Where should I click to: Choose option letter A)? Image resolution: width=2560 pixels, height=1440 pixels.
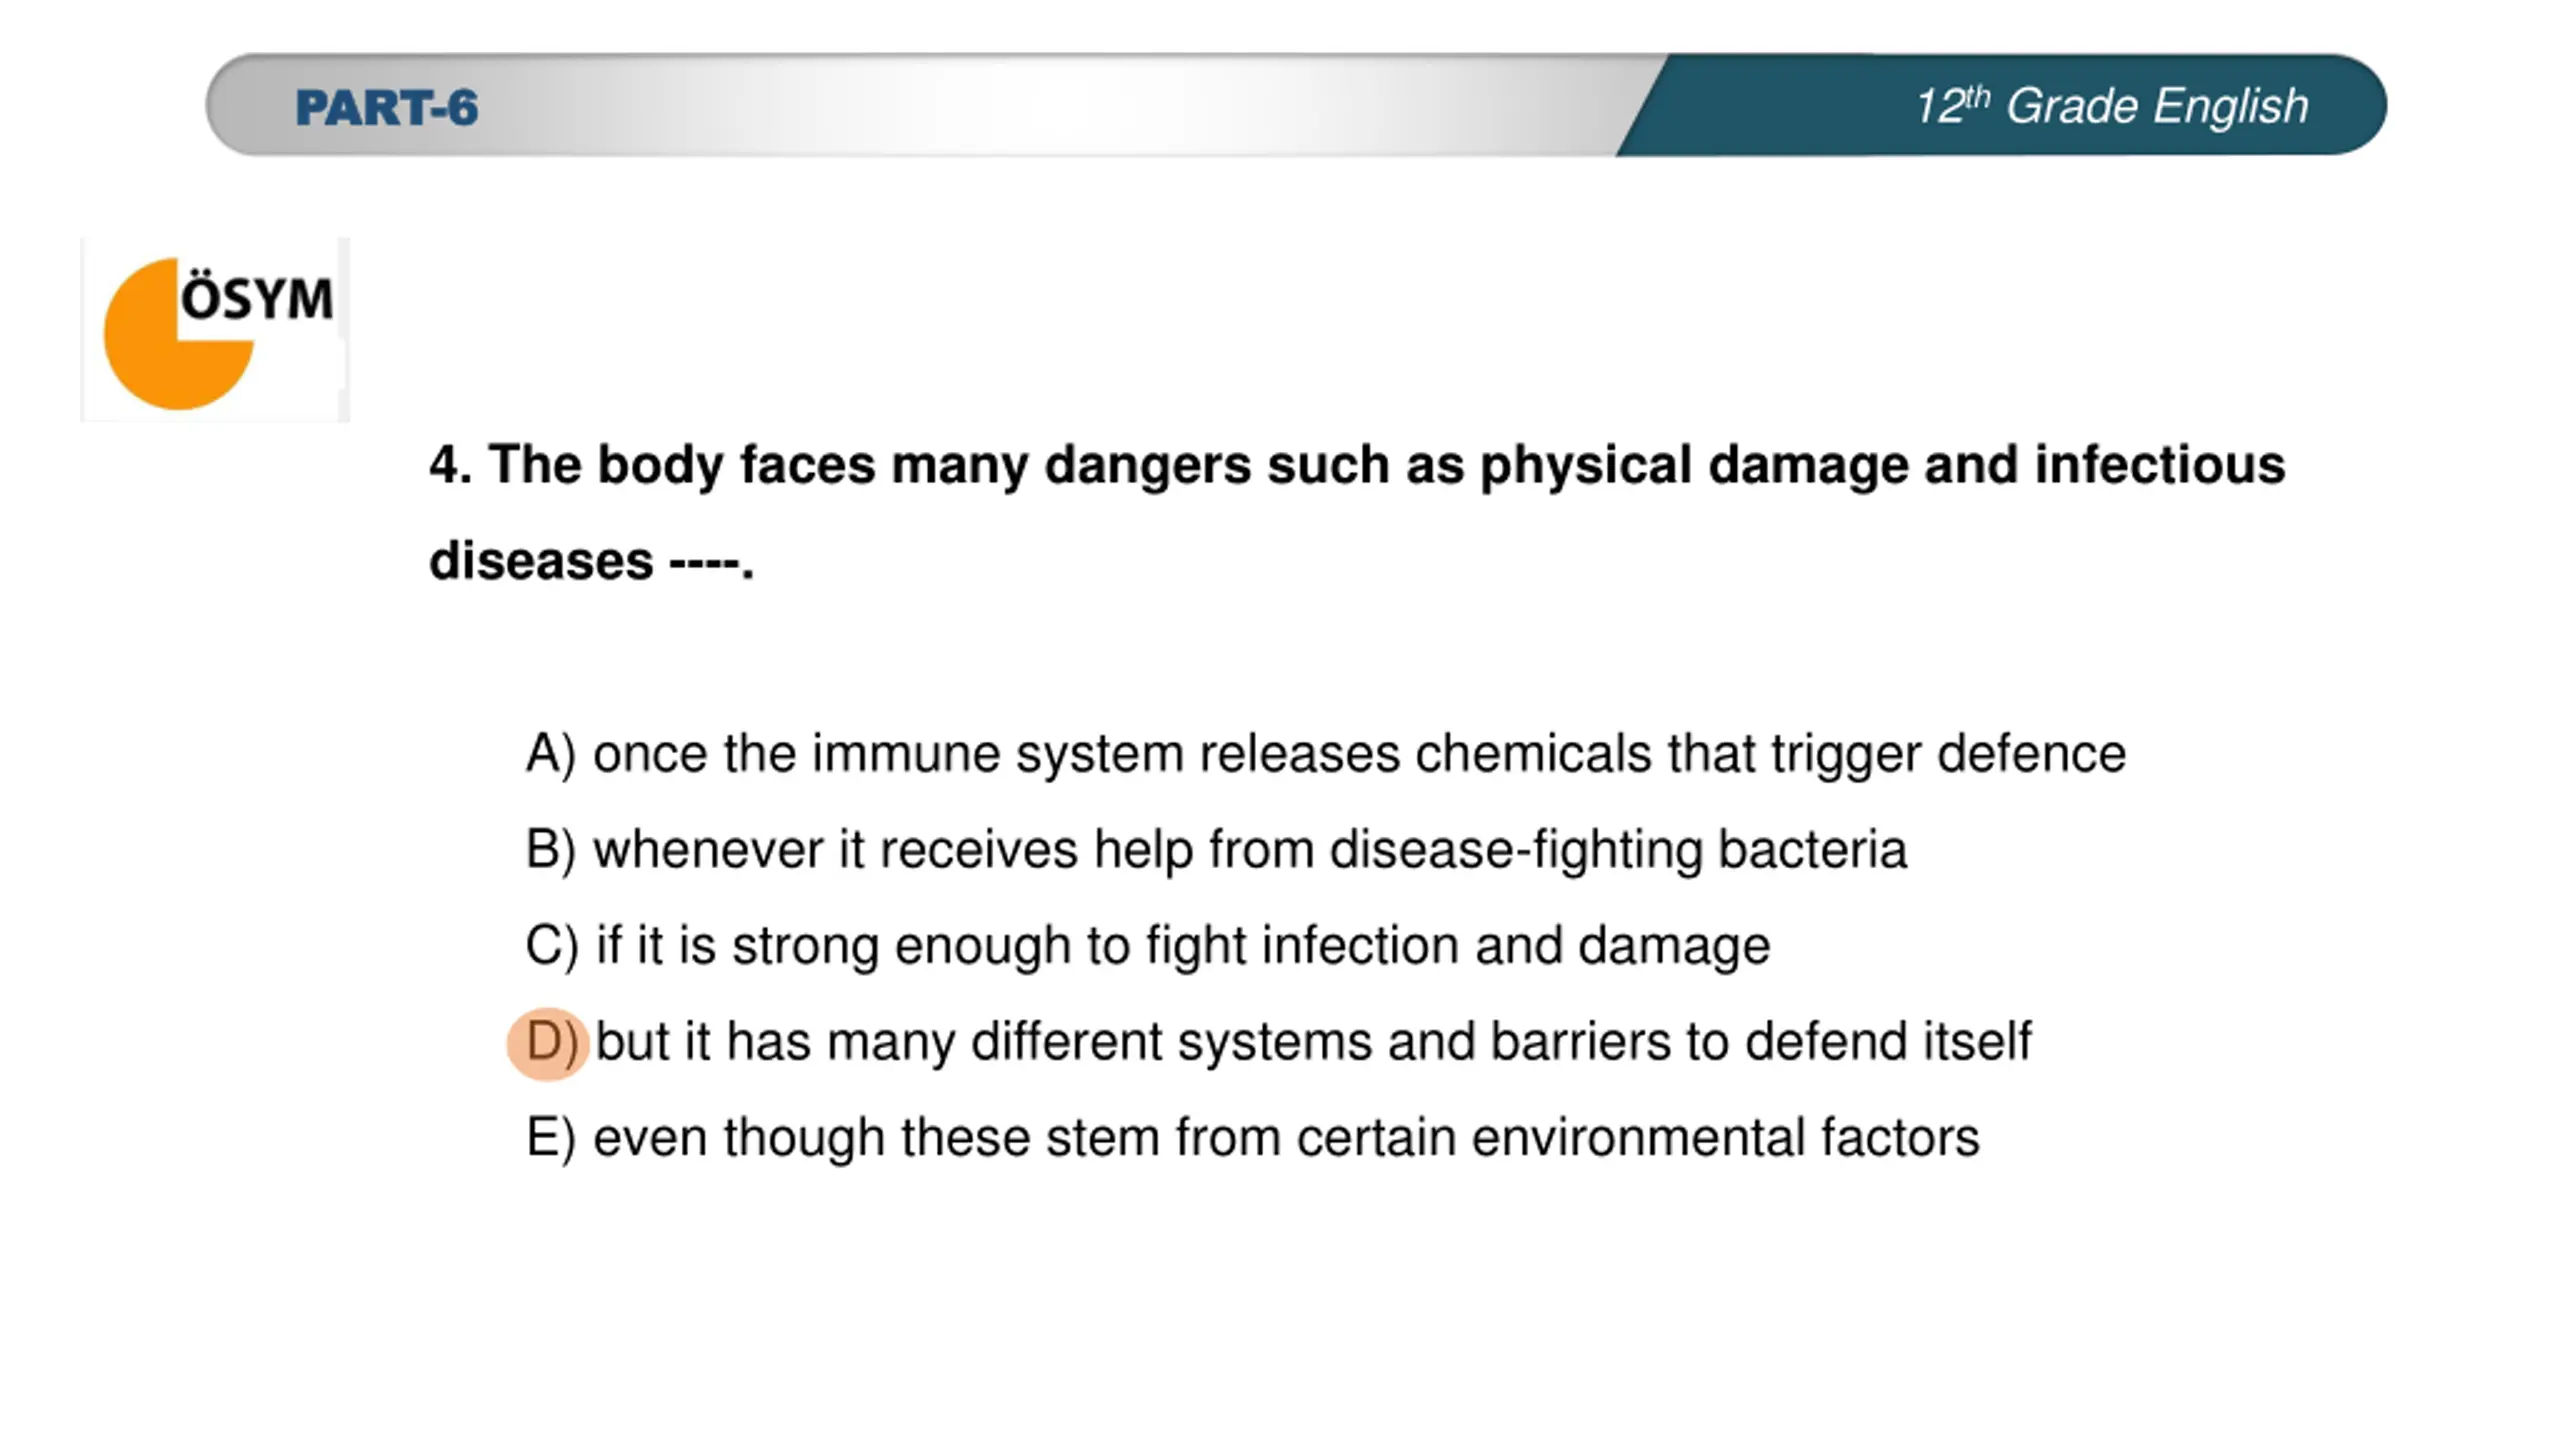tap(551, 754)
